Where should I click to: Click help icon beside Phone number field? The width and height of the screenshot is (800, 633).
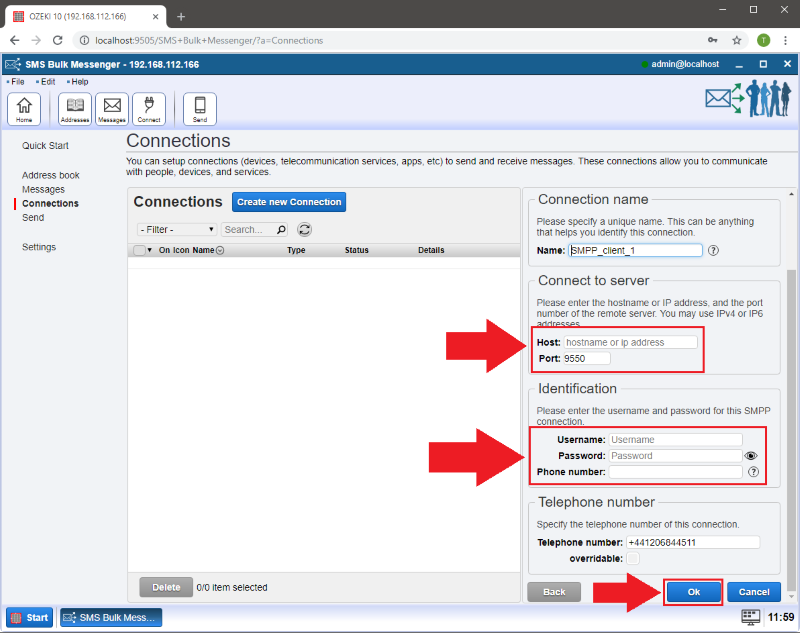pyautogui.click(x=753, y=472)
